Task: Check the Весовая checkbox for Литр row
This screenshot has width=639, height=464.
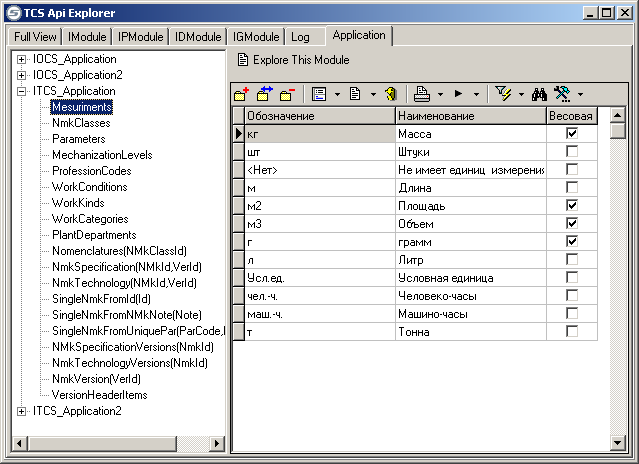Action: 572,260
